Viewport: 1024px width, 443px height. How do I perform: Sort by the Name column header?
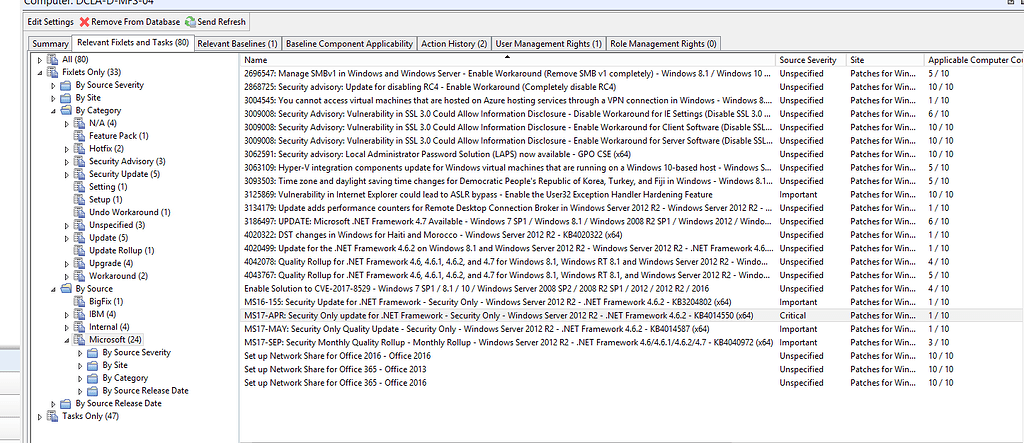509,60
